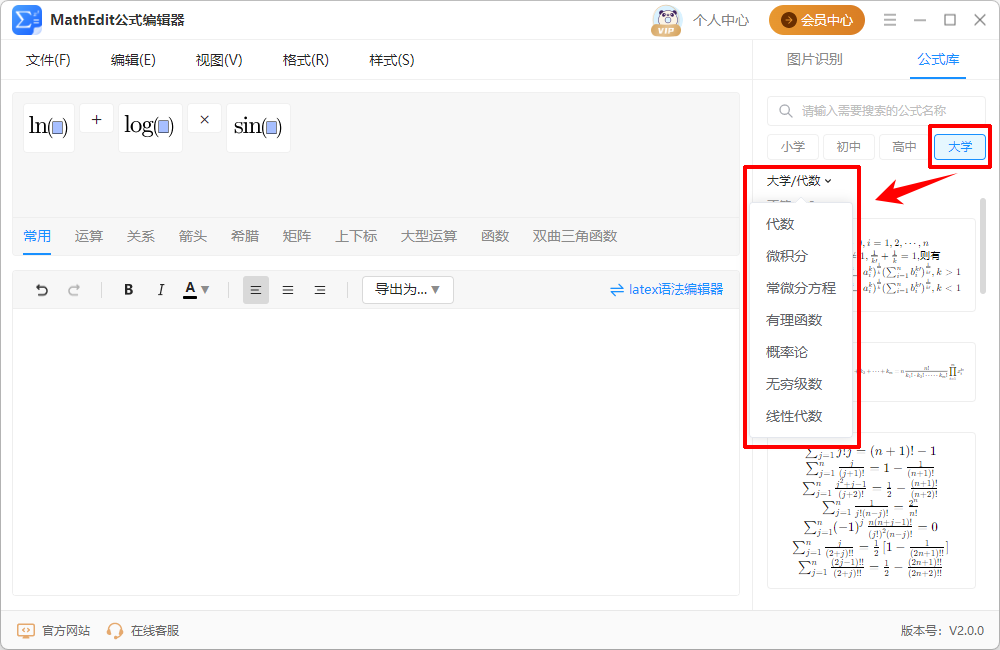Switch to the 希腊 symbol tab
Viewport: 1000px width, 650px height.
tap(245, 236)
